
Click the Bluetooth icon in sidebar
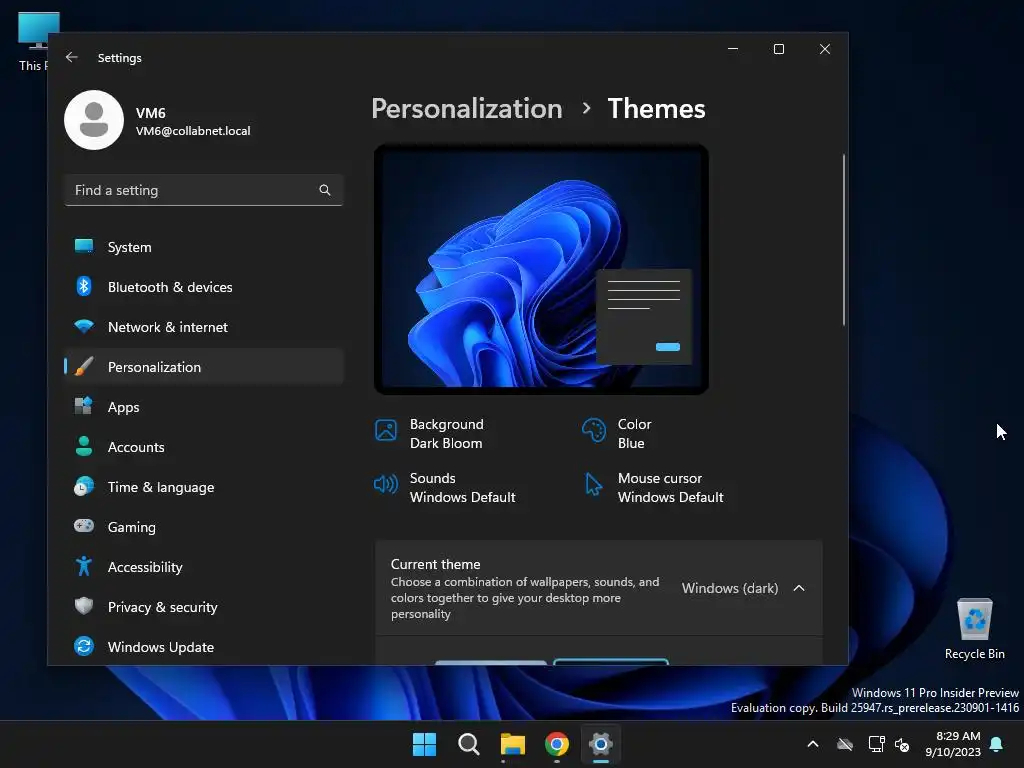click(x=84, y=286)
